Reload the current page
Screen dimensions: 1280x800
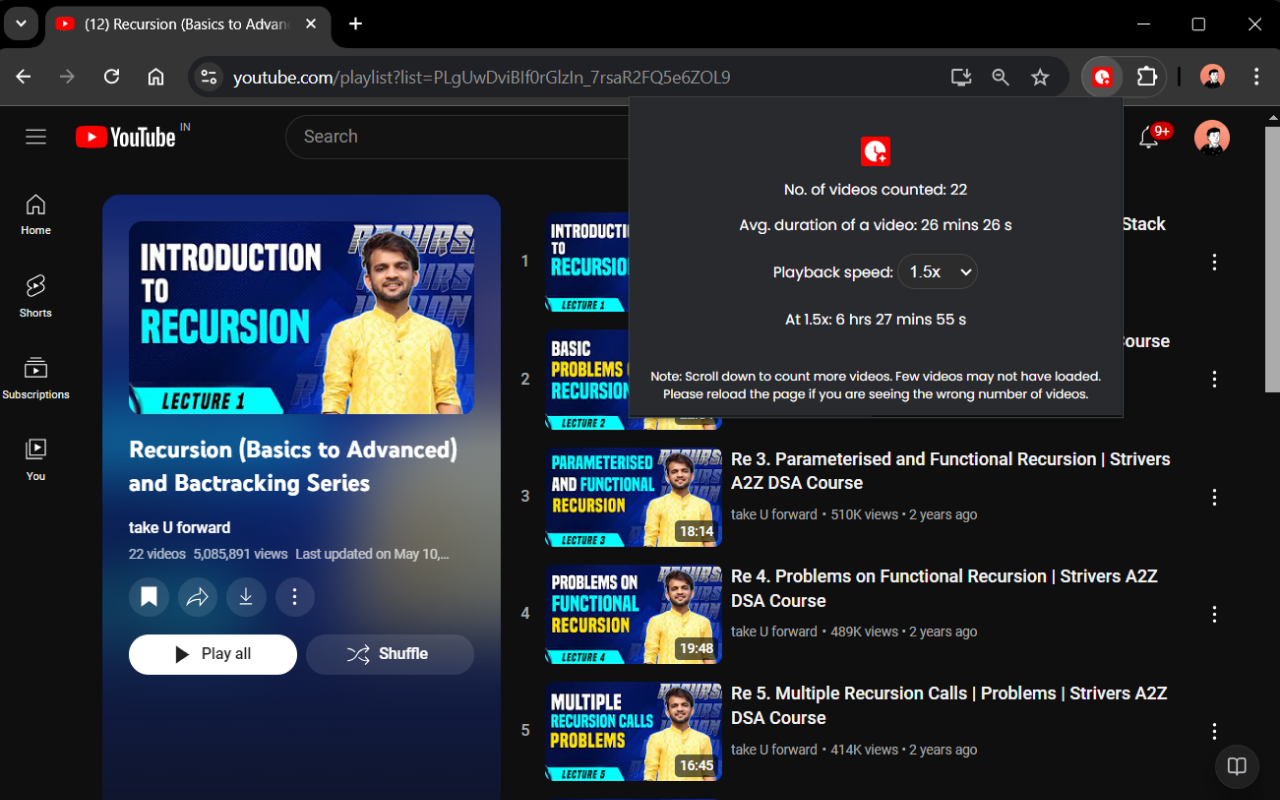(x=112, y=77)
